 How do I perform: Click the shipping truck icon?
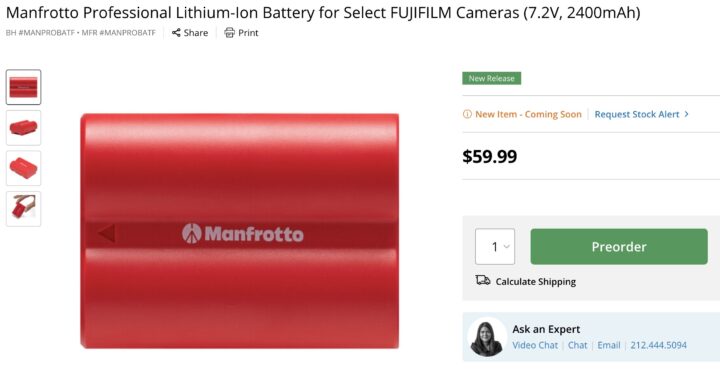click(x=483, y=280)
